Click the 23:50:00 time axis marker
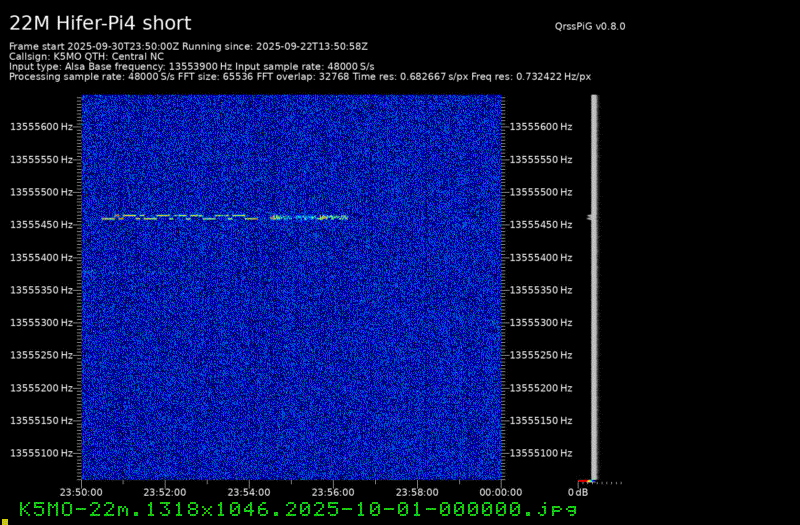The height and width of the screenshot is (525, 800). click(81, 492)
